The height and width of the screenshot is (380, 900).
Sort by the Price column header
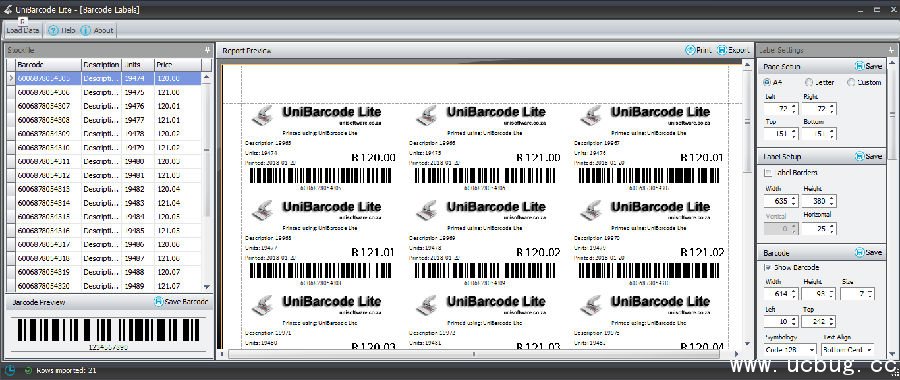click(x=178, y=65)
